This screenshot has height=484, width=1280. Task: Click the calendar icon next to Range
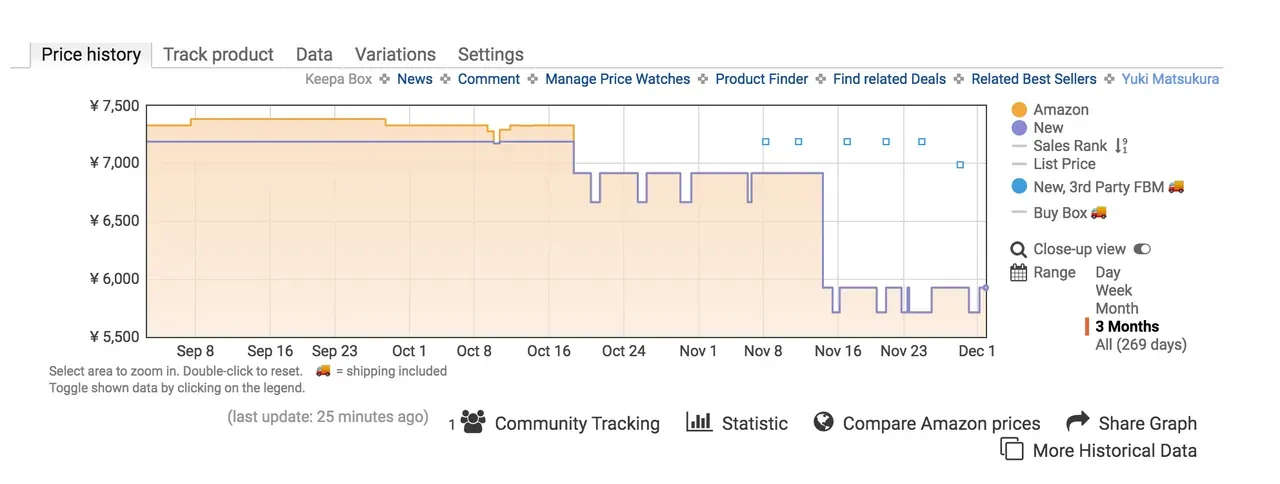pos(1018,272)
